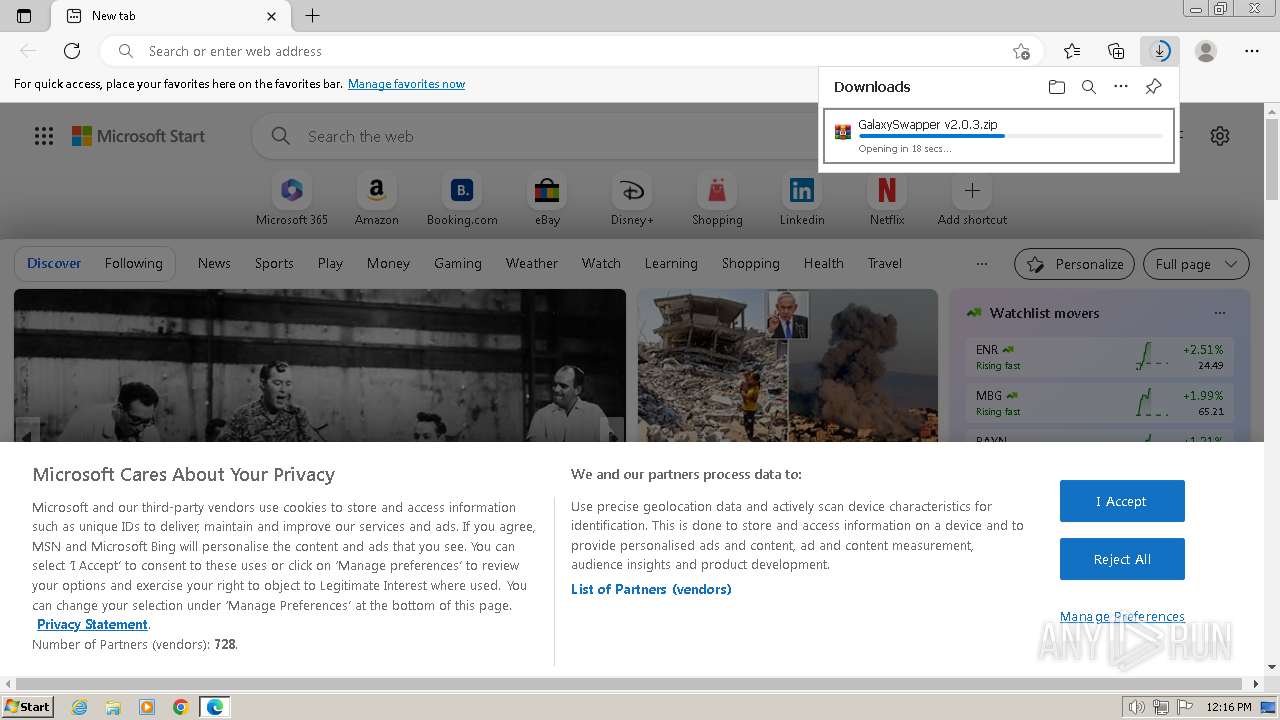The height and width of the screenshot is (720, 1280).
Task: Open Manage Preferences link
Action: [x=1122, y=616]
